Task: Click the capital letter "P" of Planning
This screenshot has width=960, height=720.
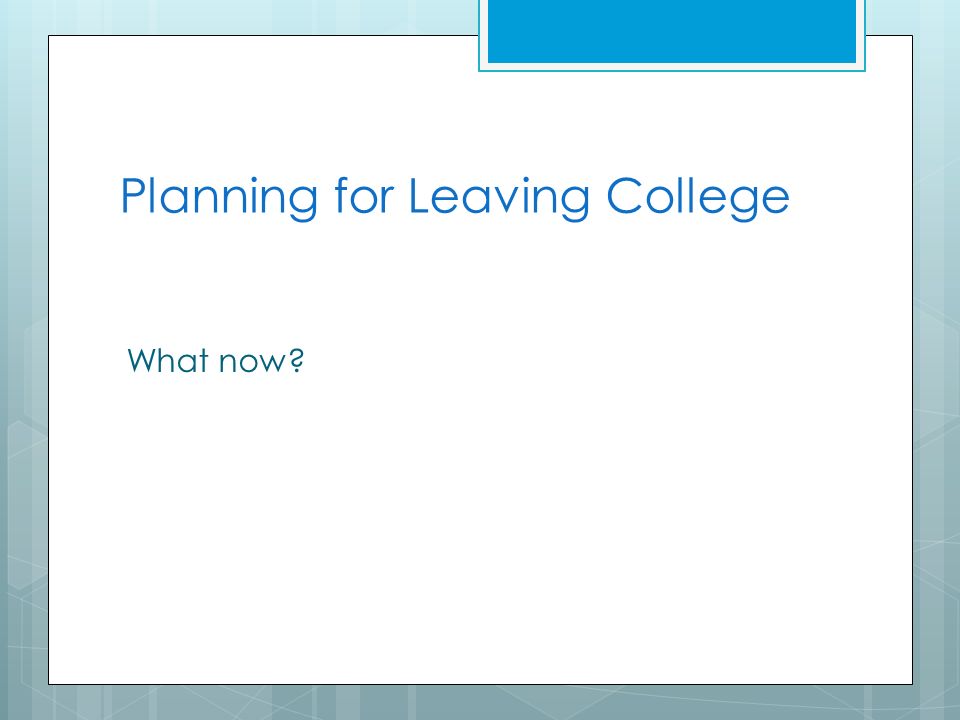Action: pos(133,195)
